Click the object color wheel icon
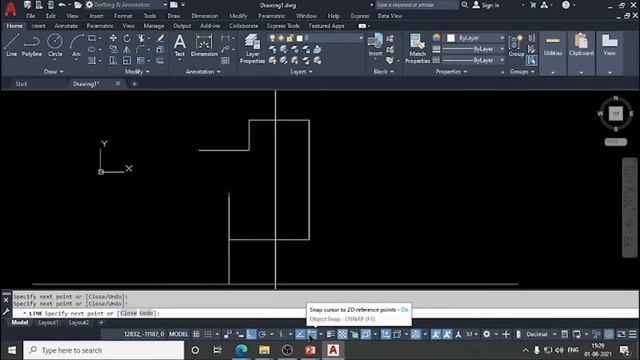This screenshot has width=640, height=360. click(436, 38)
